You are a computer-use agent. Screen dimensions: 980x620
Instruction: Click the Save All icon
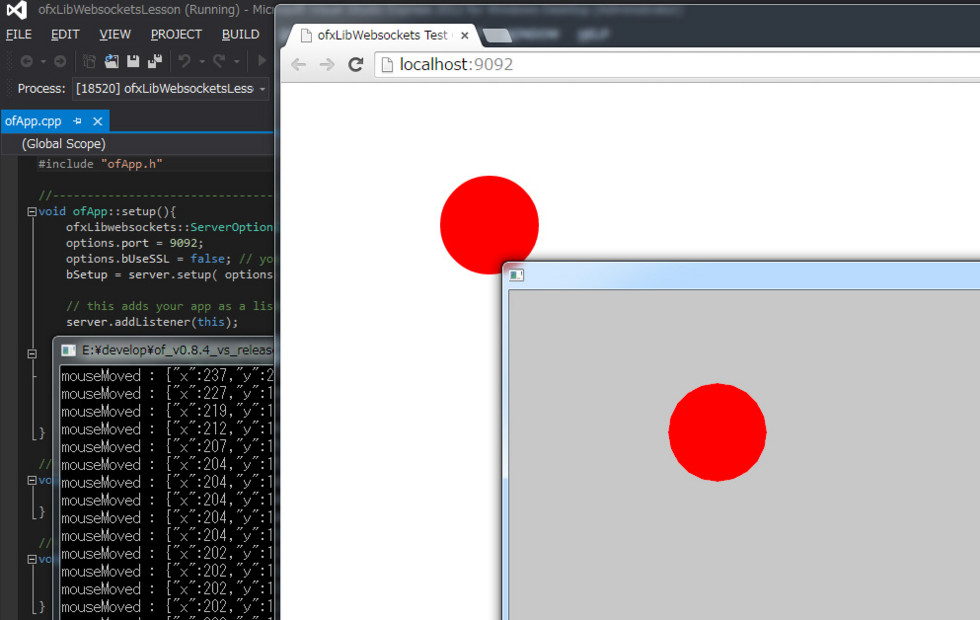click(x=154, y=61)
